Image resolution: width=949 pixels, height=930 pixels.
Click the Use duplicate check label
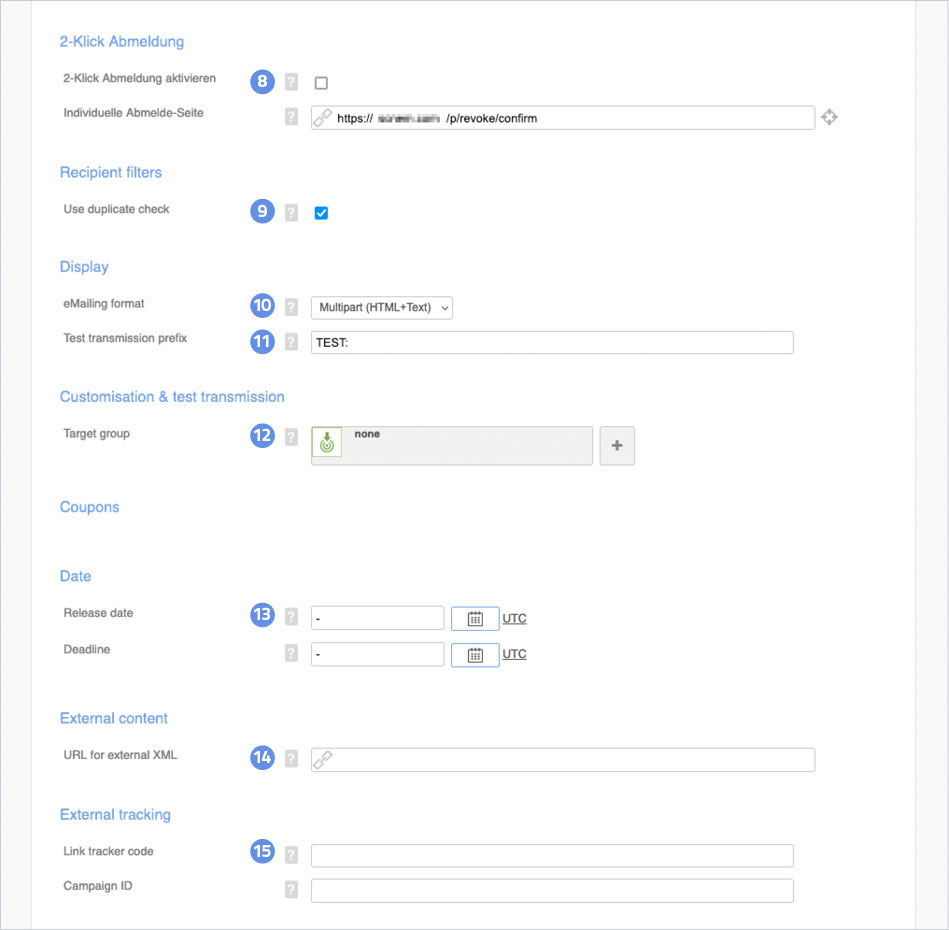(x=116, y=209)
